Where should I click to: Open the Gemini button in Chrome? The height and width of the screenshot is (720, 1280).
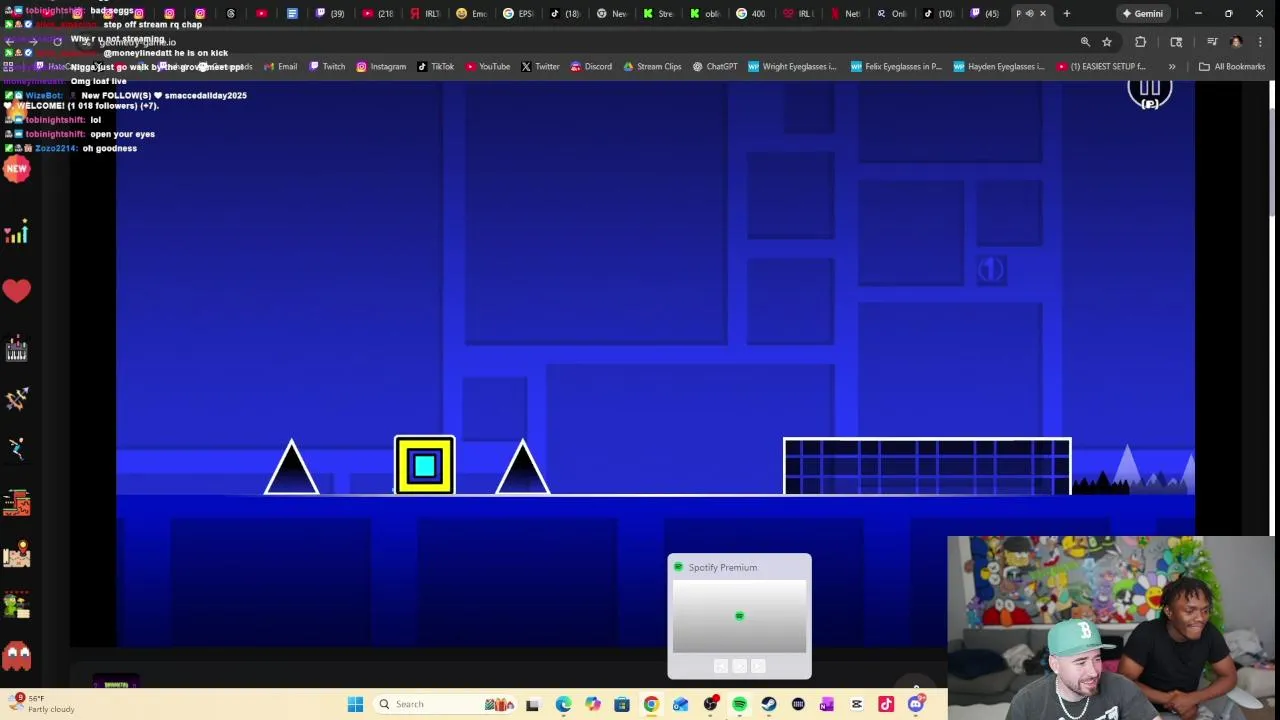[1142, 14]
